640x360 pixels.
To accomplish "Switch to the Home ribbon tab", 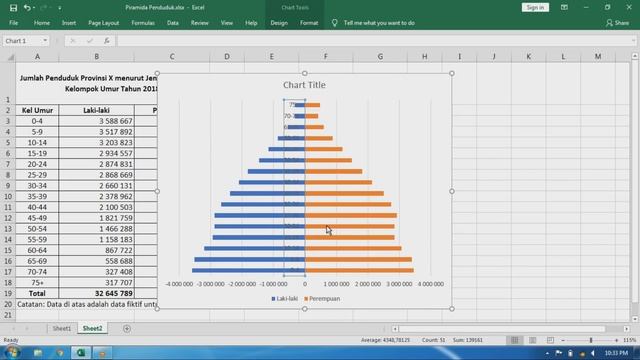I will [x=42, y=23].
